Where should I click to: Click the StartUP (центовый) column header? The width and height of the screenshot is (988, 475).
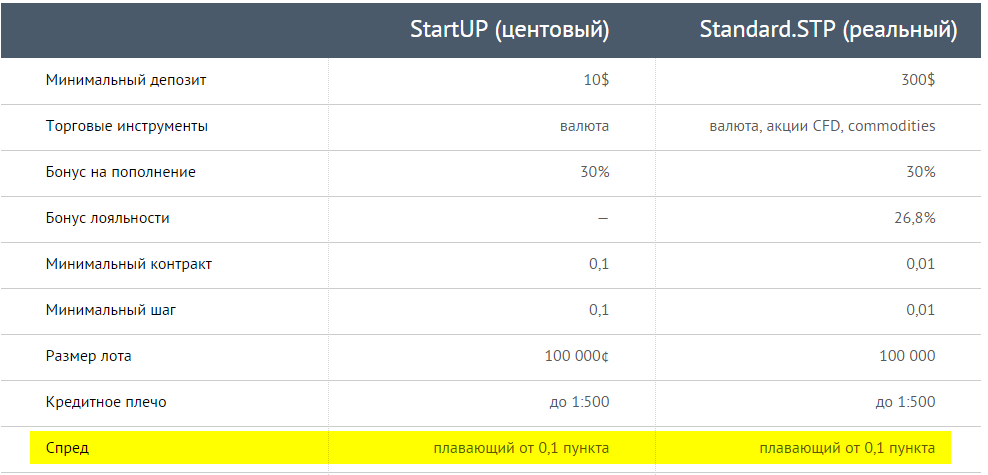pyautogui.click(x=509, y=30)
